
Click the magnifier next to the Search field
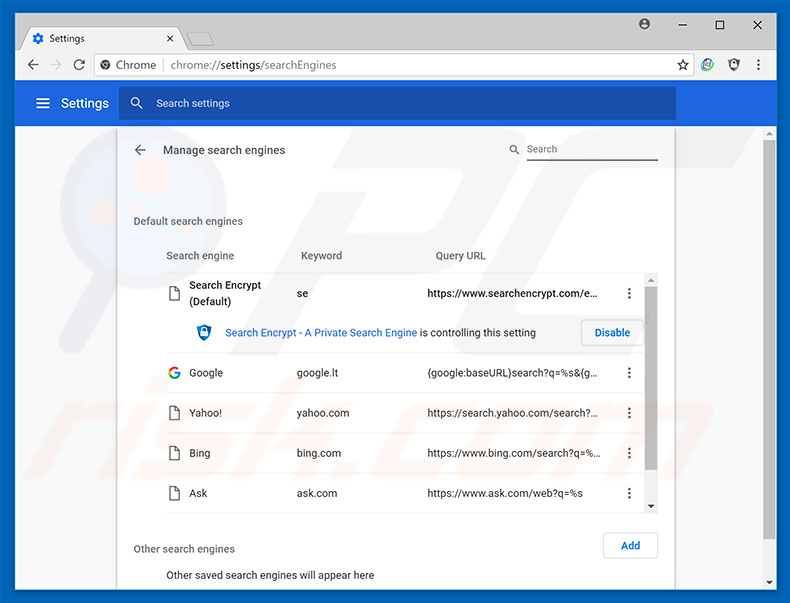pyautogui.click(x=514, y=150)
